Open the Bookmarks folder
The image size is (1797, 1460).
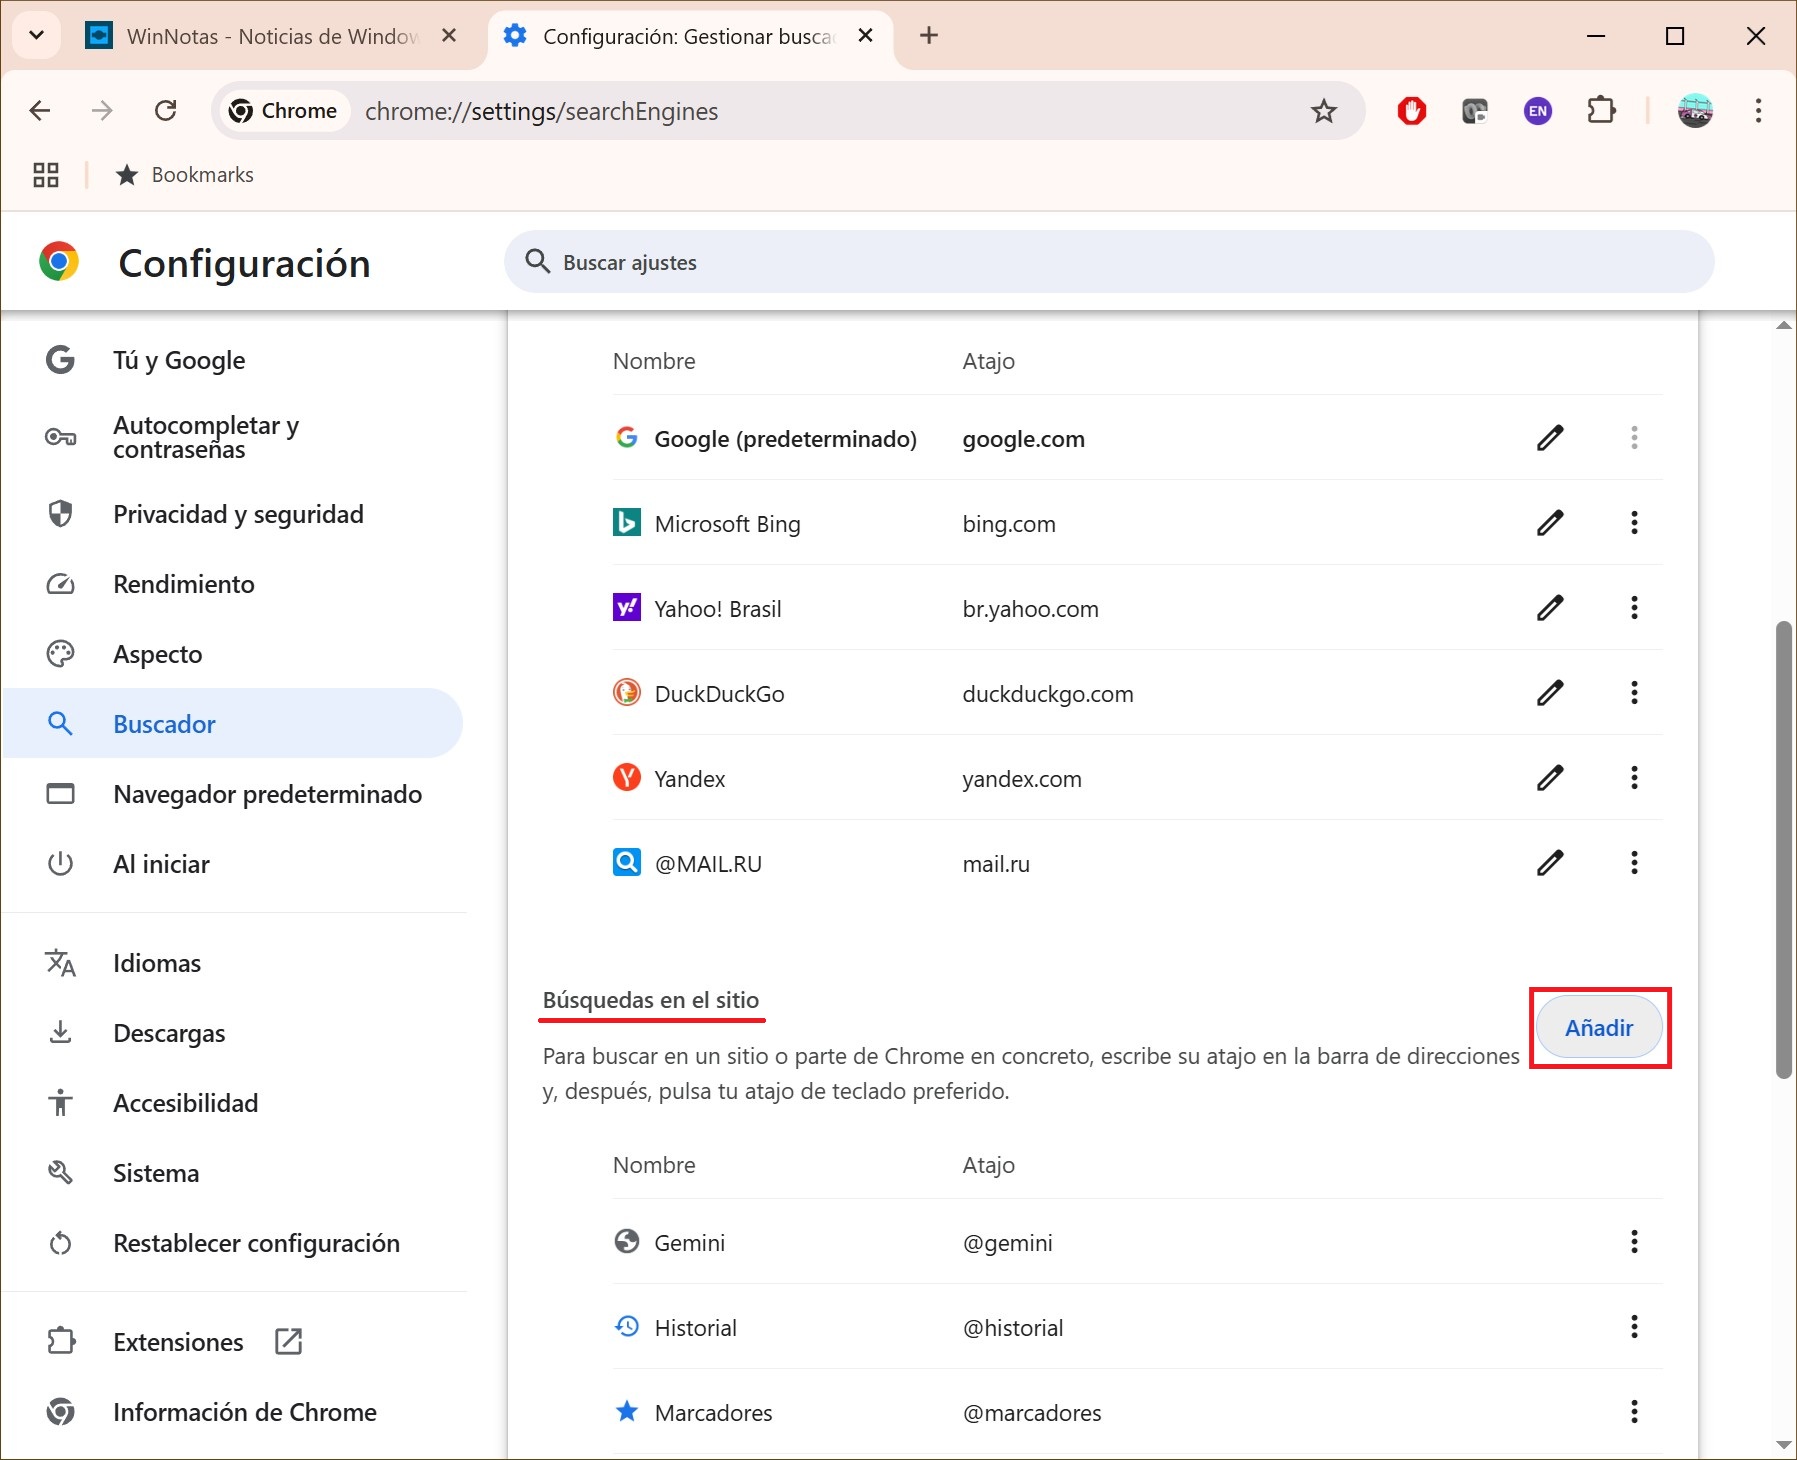185,175
